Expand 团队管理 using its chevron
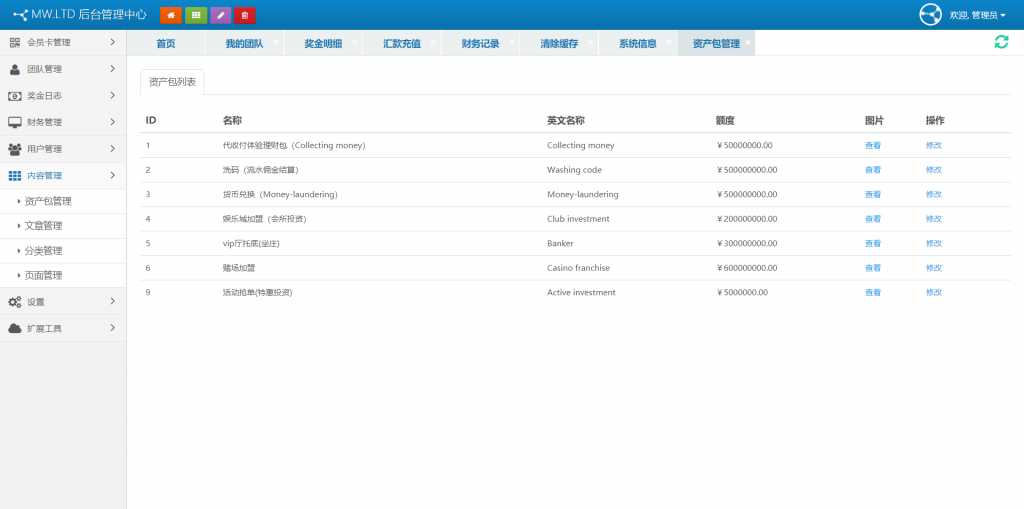 click(x=112, y=69)
